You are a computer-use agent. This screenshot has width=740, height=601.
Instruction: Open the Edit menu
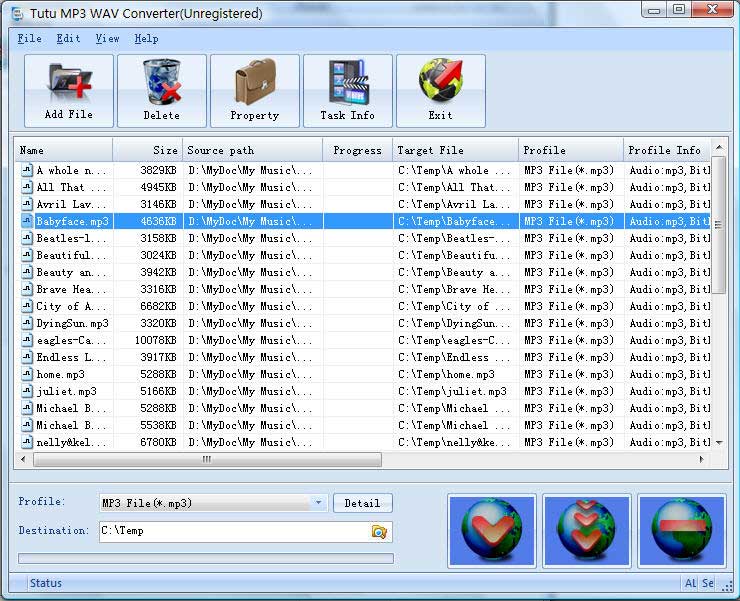tap(68, 39)
